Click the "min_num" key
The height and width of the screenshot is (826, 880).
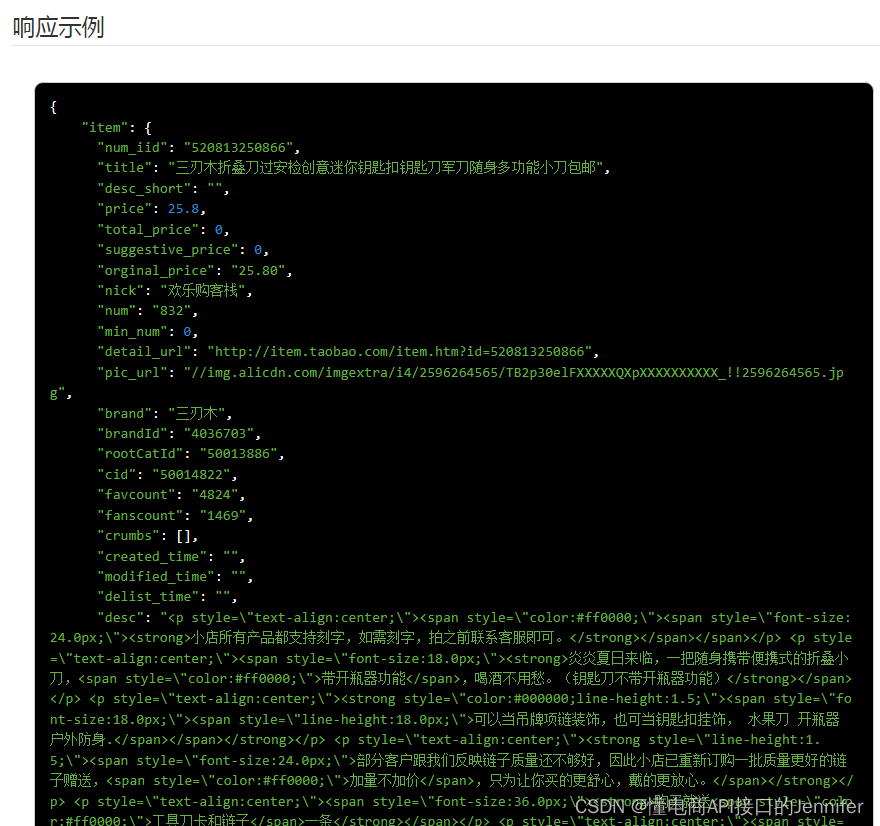pyautogui.click(x=132, y=332)
